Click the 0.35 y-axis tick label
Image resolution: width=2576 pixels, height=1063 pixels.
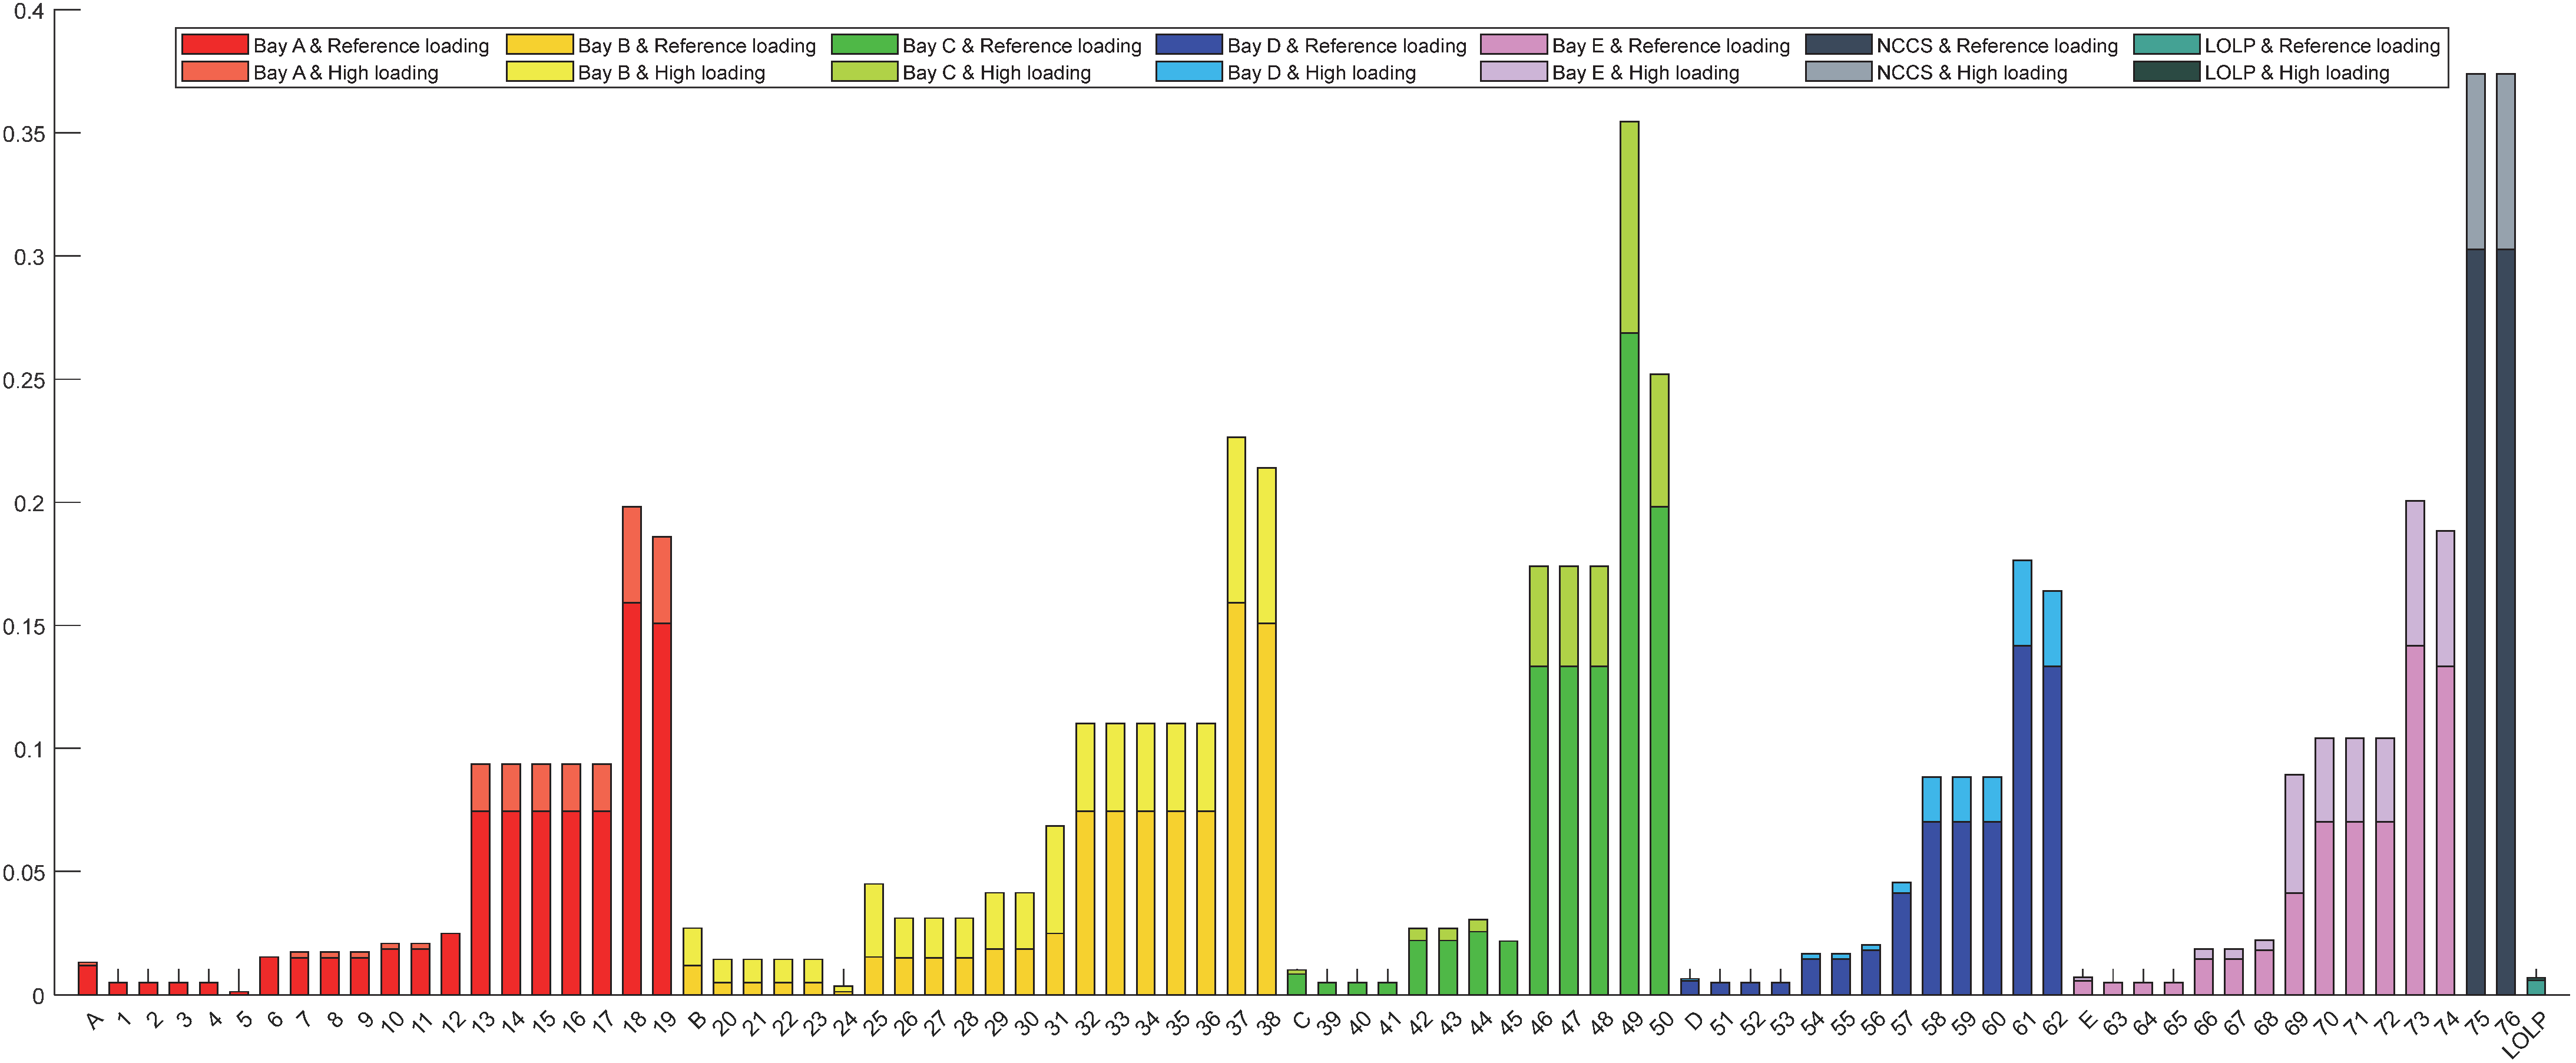click(24, 134)
